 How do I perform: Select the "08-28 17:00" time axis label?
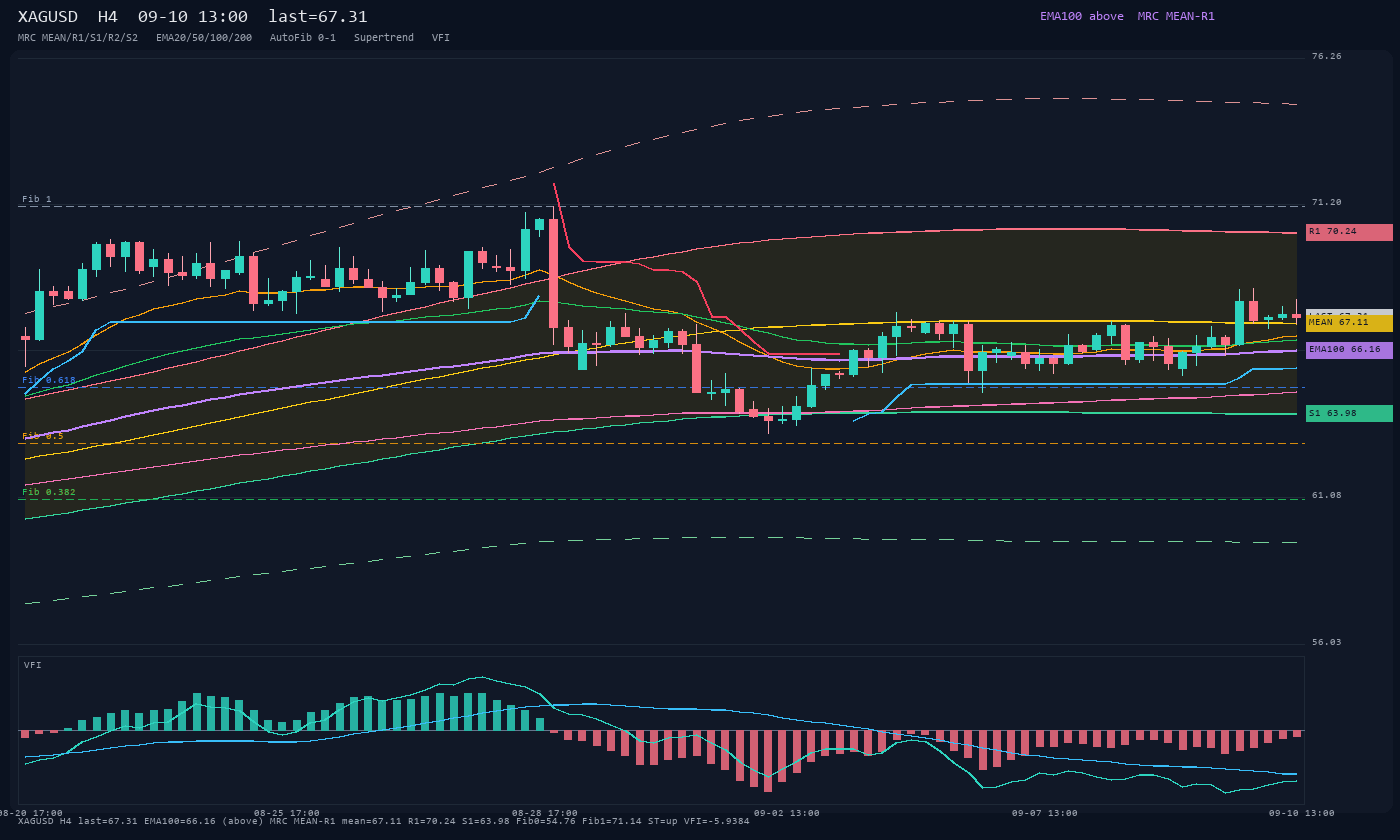coord(545,813)
